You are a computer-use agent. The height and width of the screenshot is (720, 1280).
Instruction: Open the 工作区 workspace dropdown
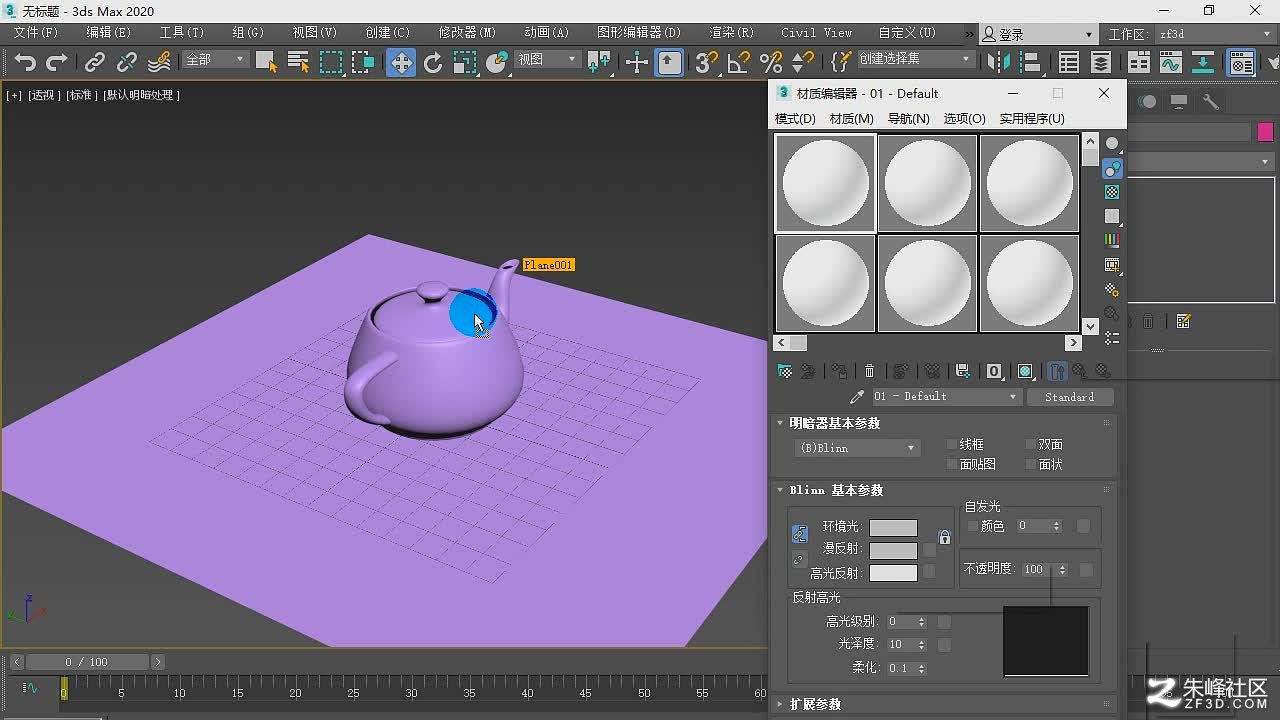click(x=1216, y=34)
